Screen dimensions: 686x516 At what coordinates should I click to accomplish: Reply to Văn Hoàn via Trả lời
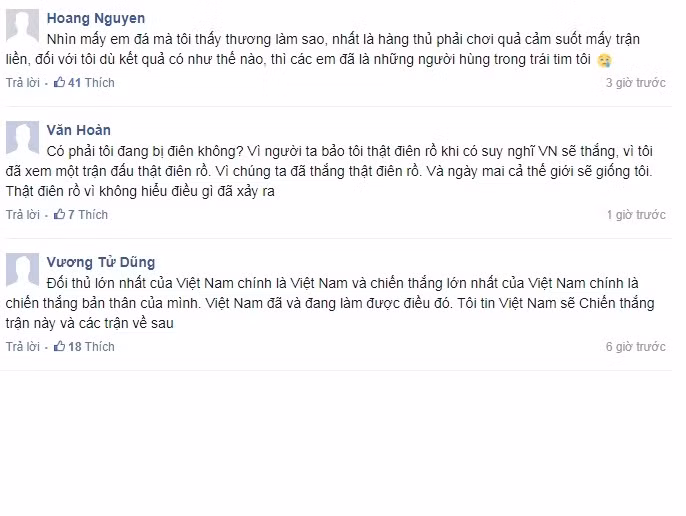tap(23, 214)
